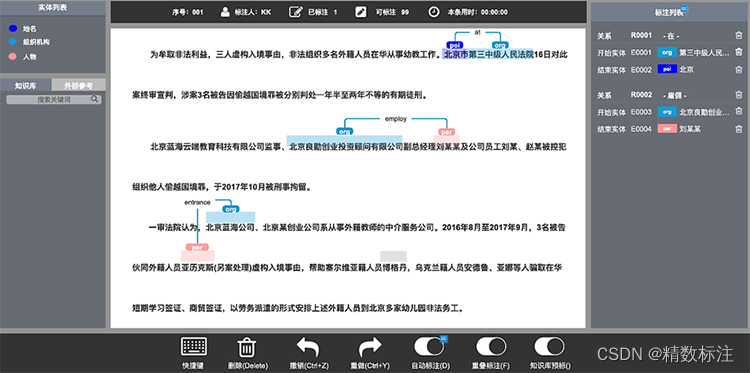
Task: Redo with the 重做(Ctrl+Y) arrow
Action: [x=370, y=347]
